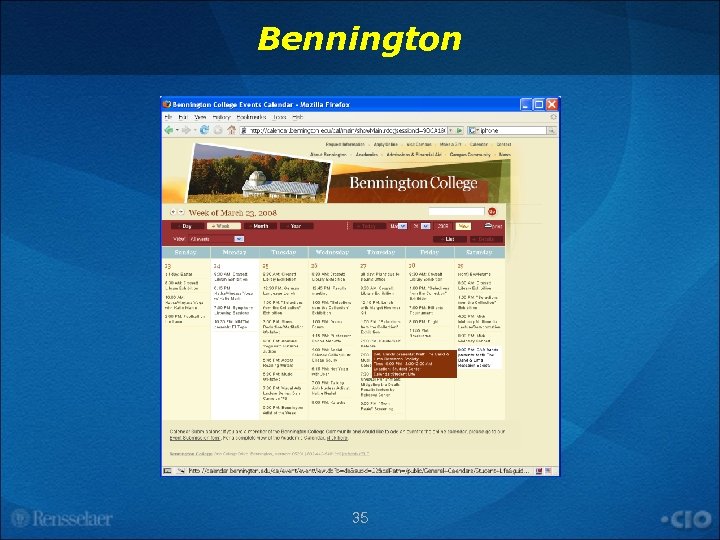Click the Sunday column header

click(x=186, y=252)
